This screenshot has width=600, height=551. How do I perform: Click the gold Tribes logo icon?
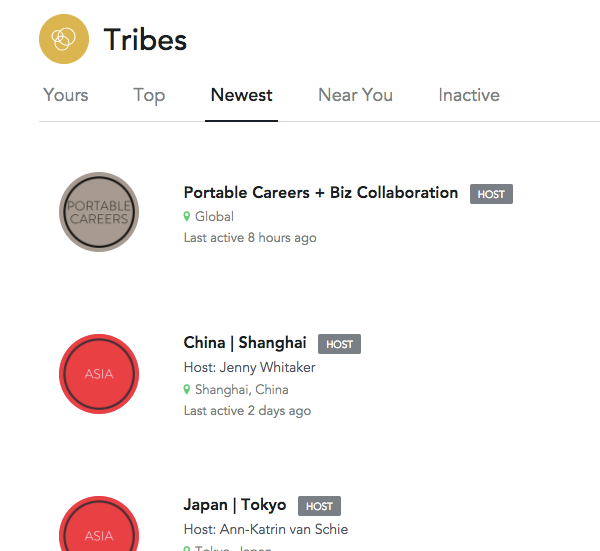[64, 39]
